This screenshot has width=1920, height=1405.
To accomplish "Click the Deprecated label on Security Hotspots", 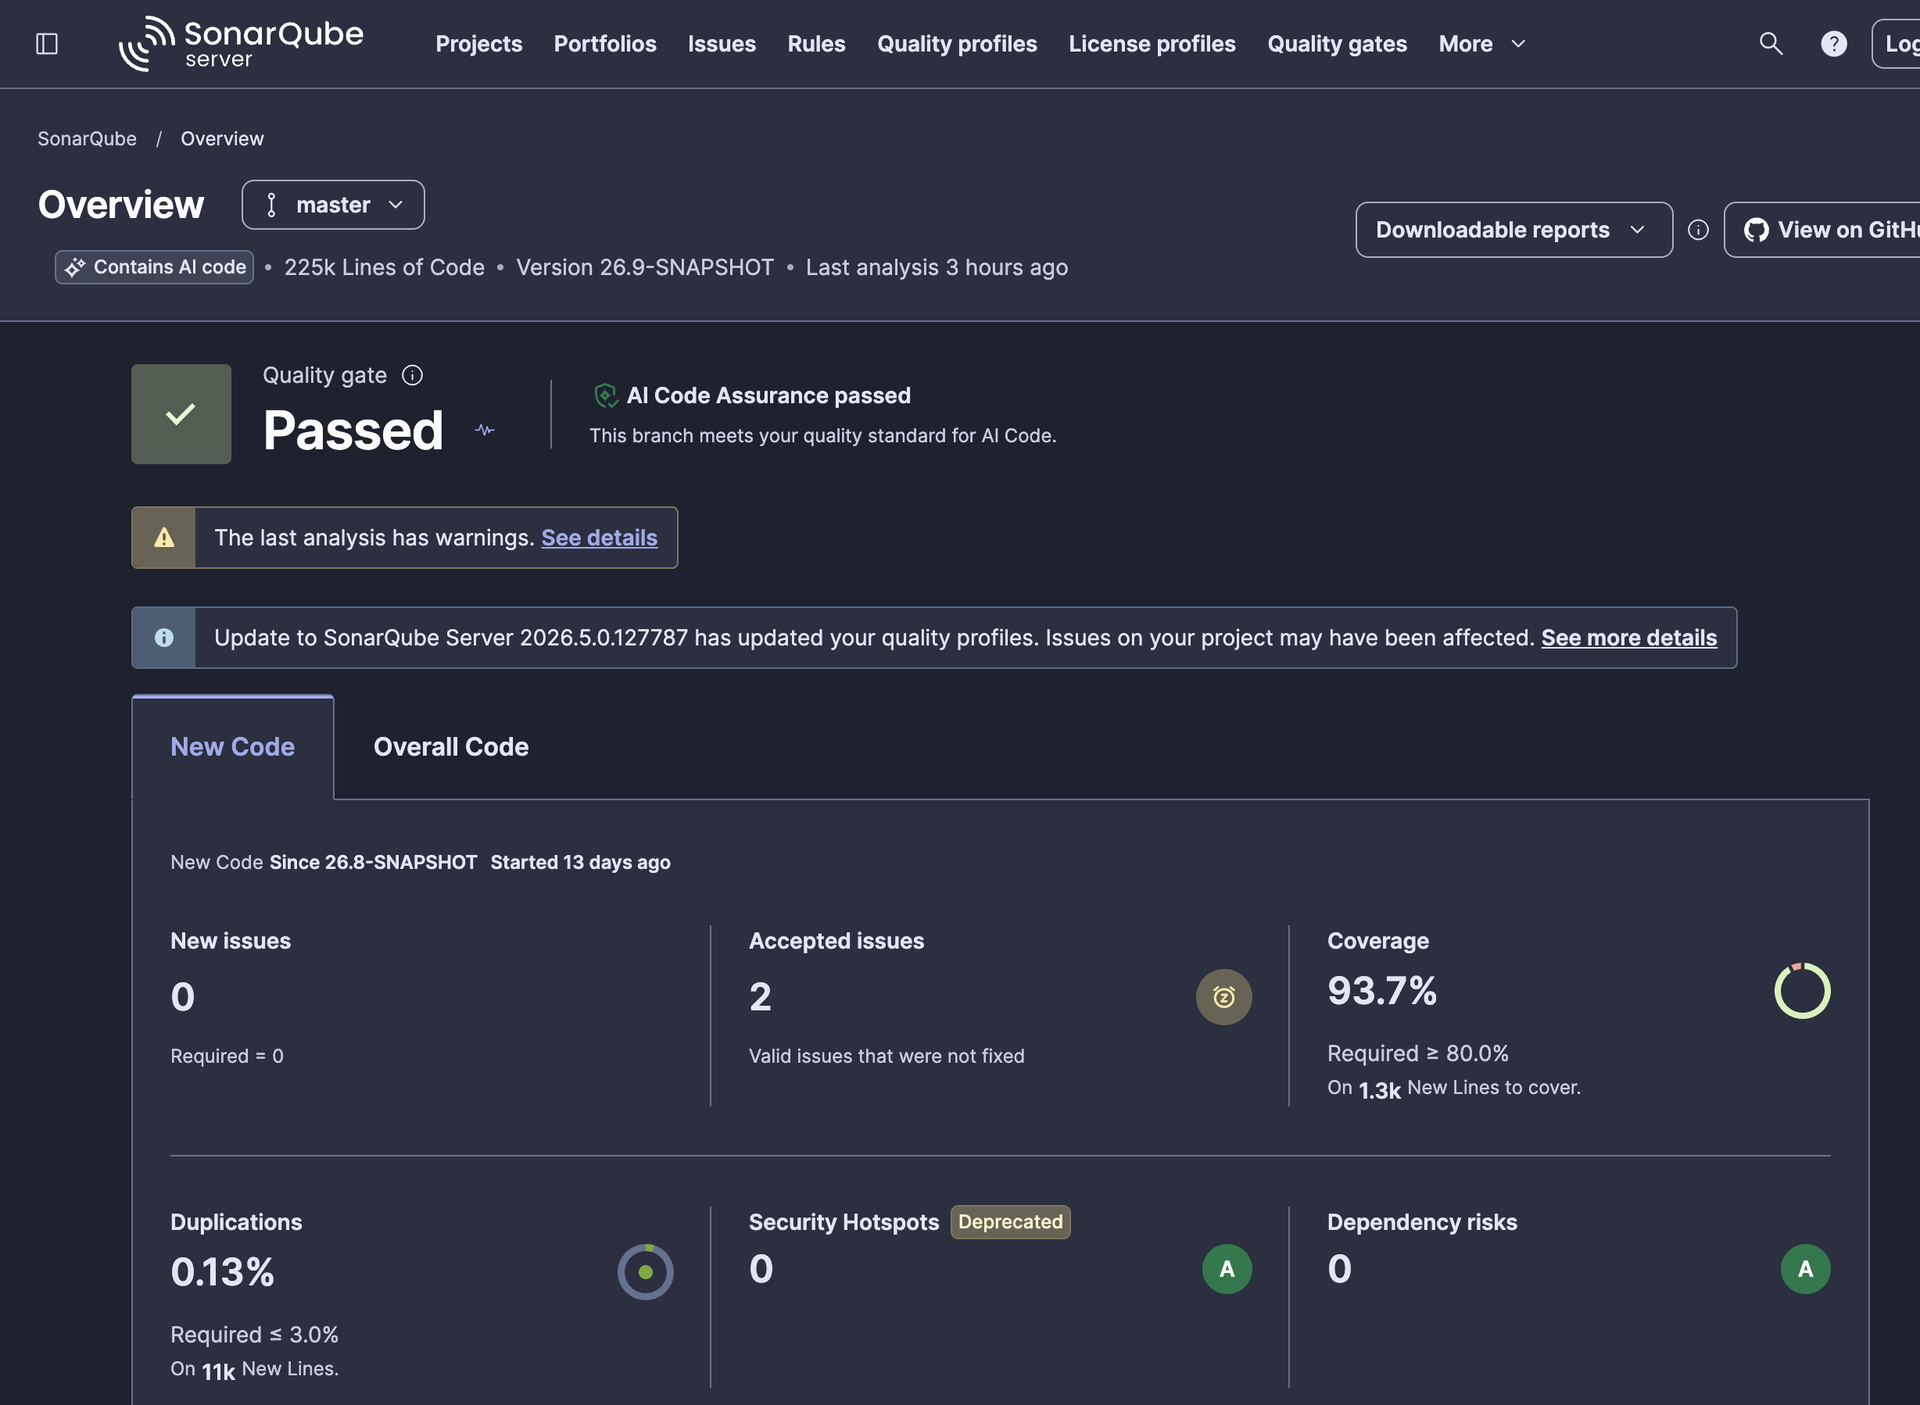I will pos(1010,1222).
